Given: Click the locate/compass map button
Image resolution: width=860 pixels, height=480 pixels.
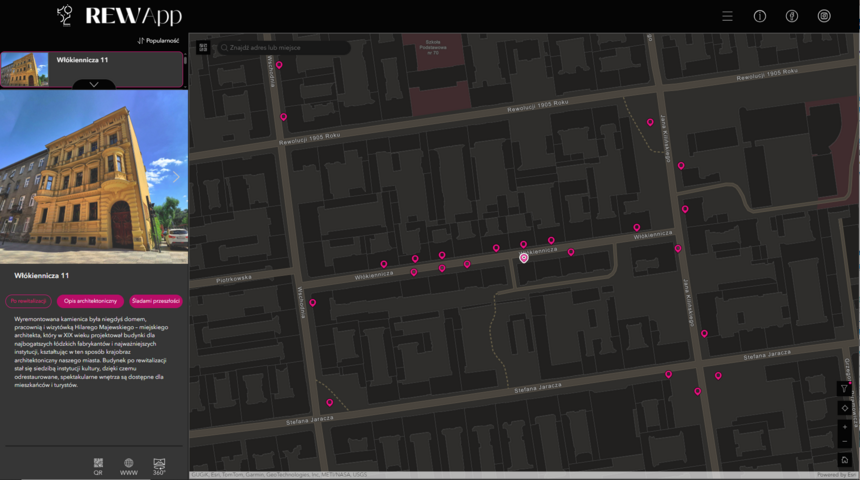Looking at the screenshot, I should pyautogui.click(x=845, y=408).
